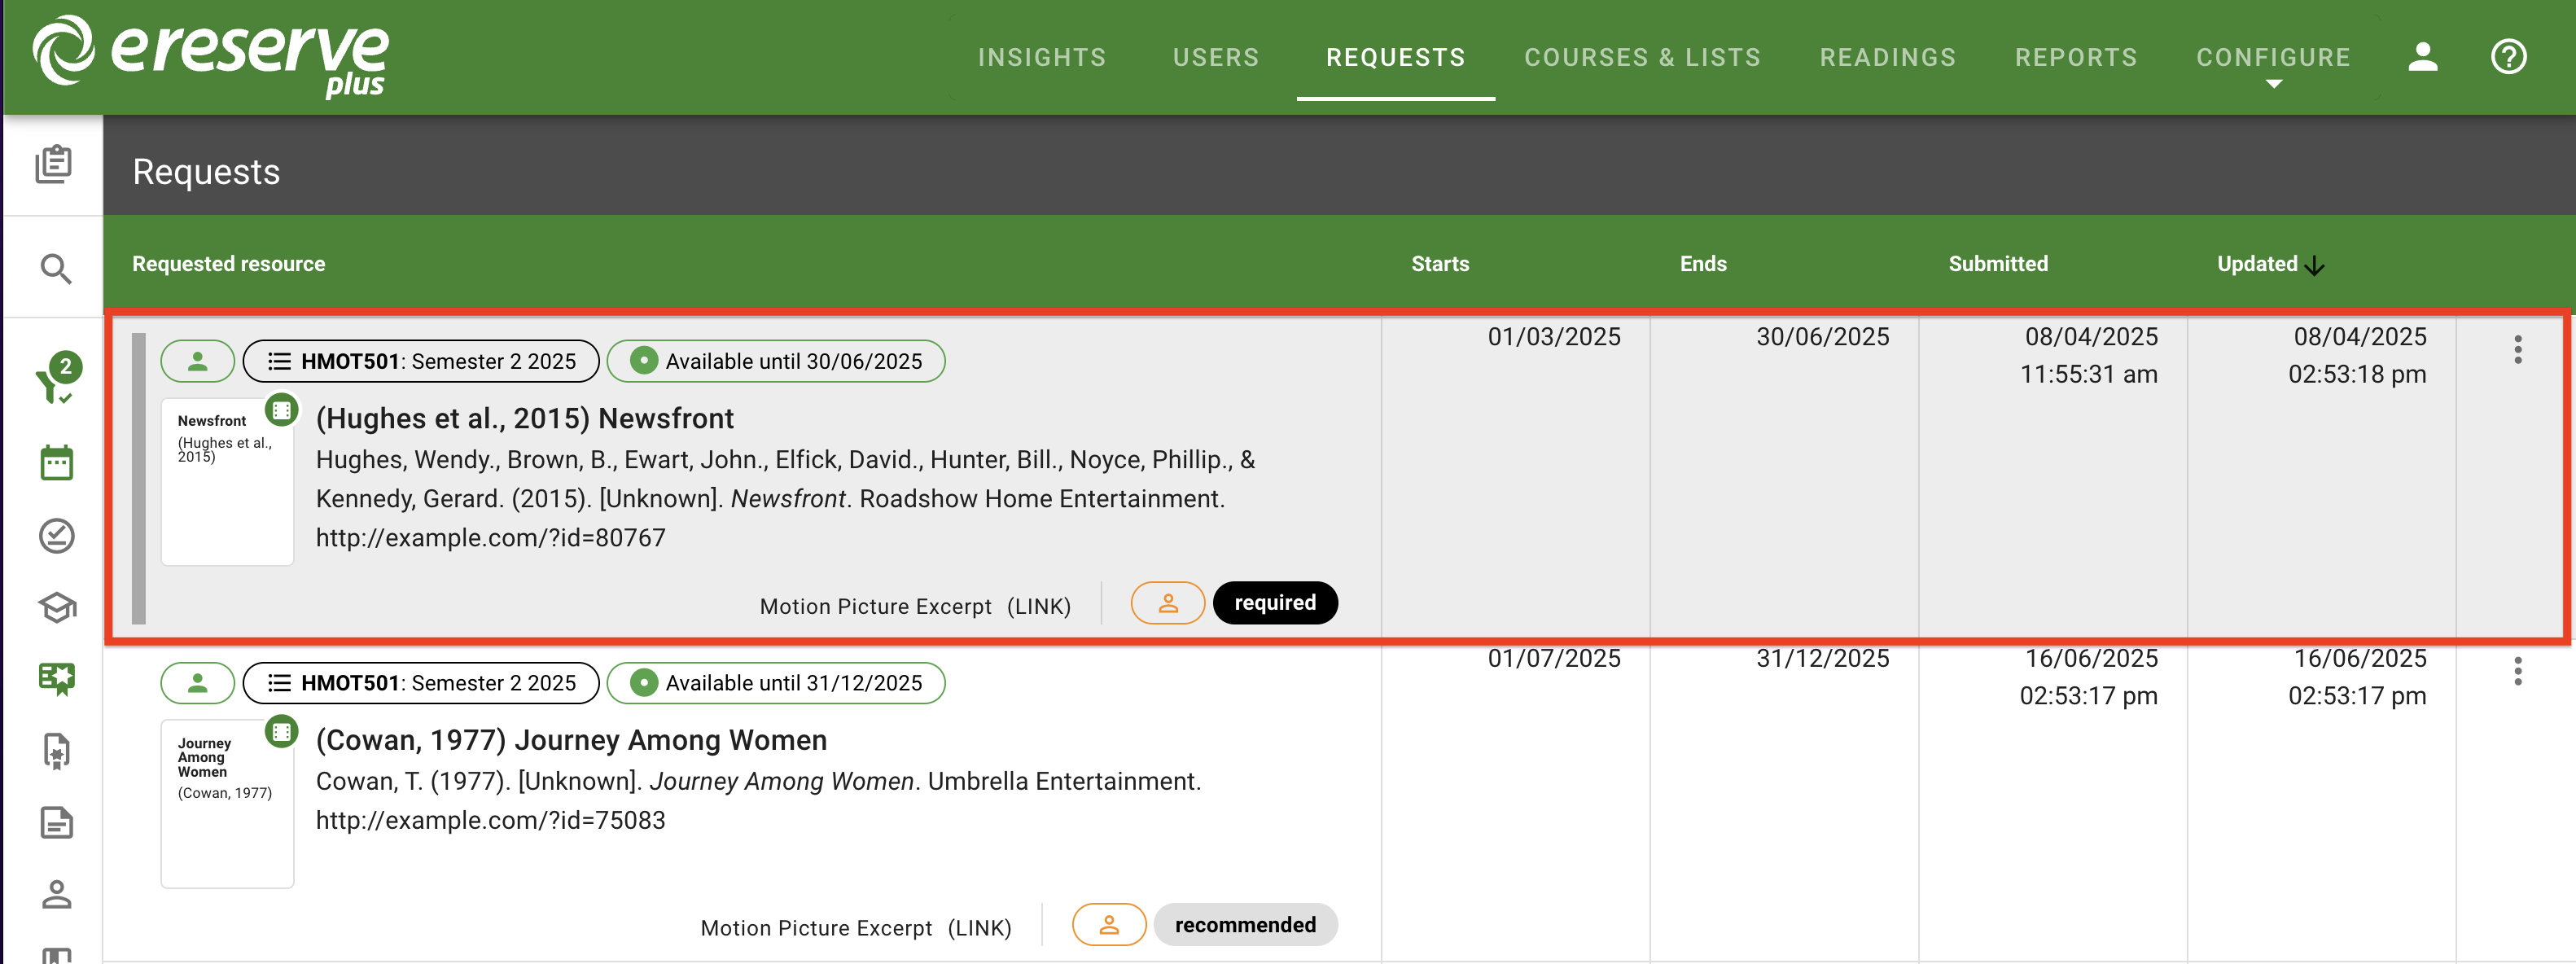Click the approval check-circle sidebar icon
The height and width of the screenshot is (964, 2576).
(x=55, y=535)
